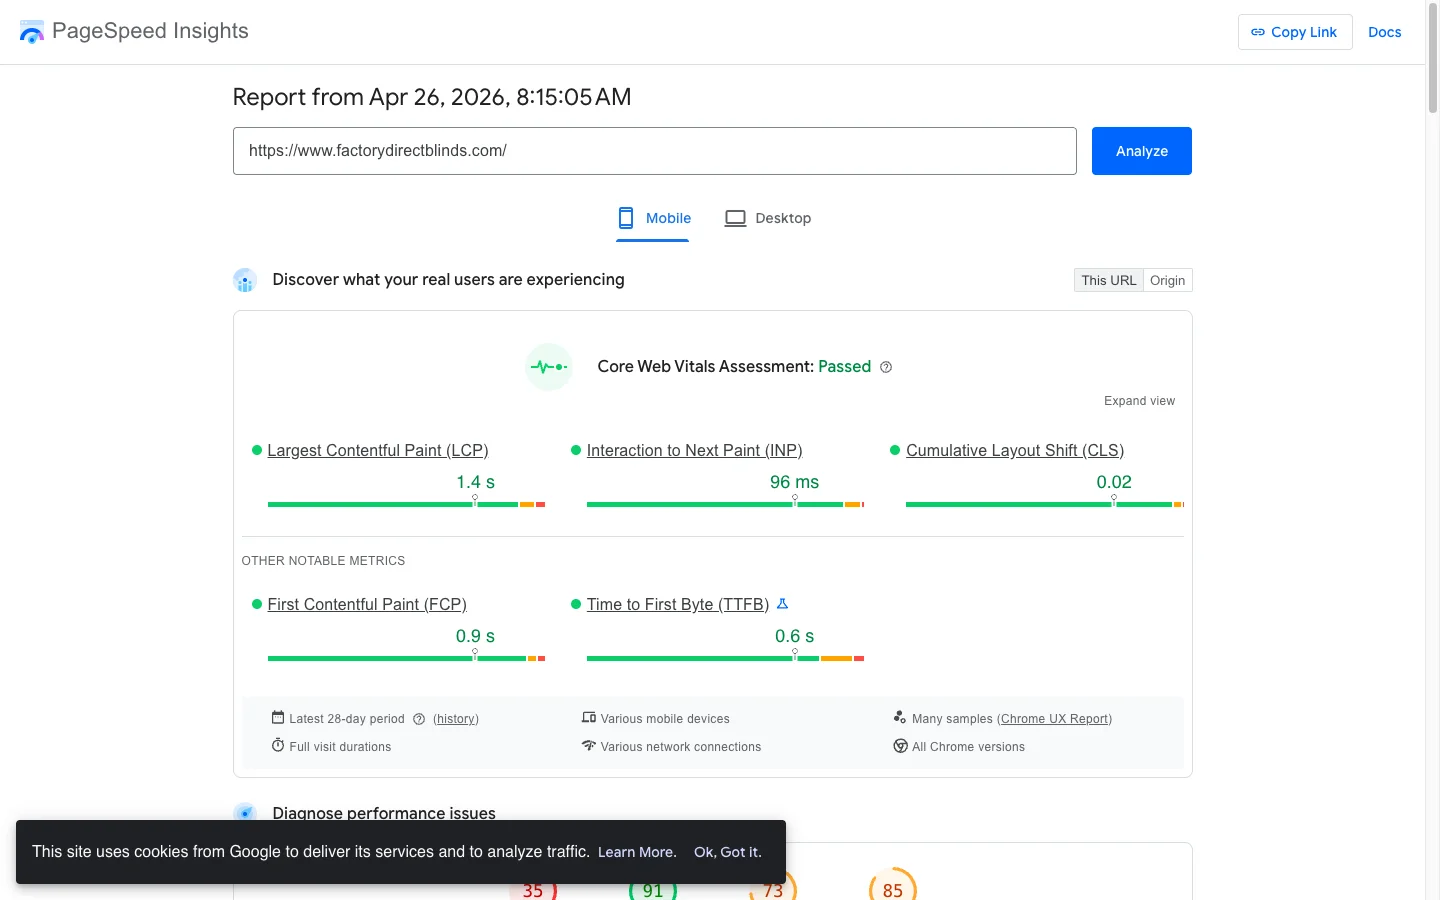Click the PageSpeed Insights title text
Screen dimensions: 1440x900
tap(150, 31)
